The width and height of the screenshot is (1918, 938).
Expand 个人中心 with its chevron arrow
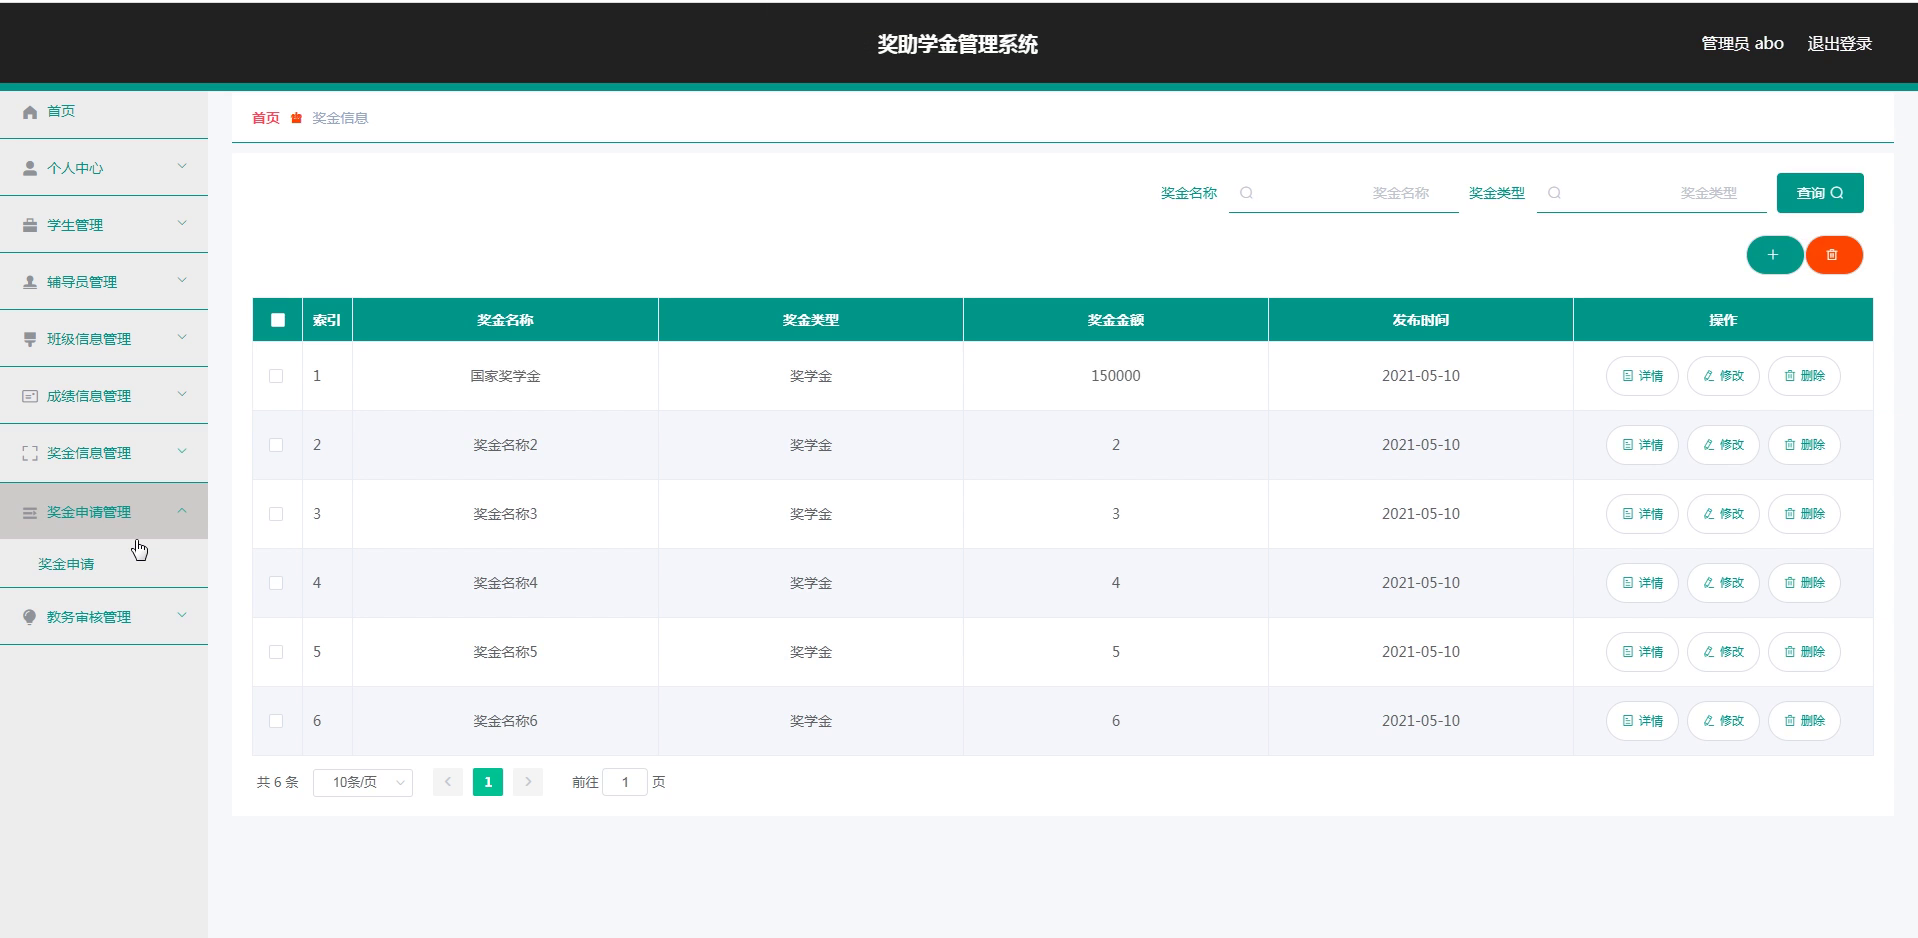click(182, 166)
